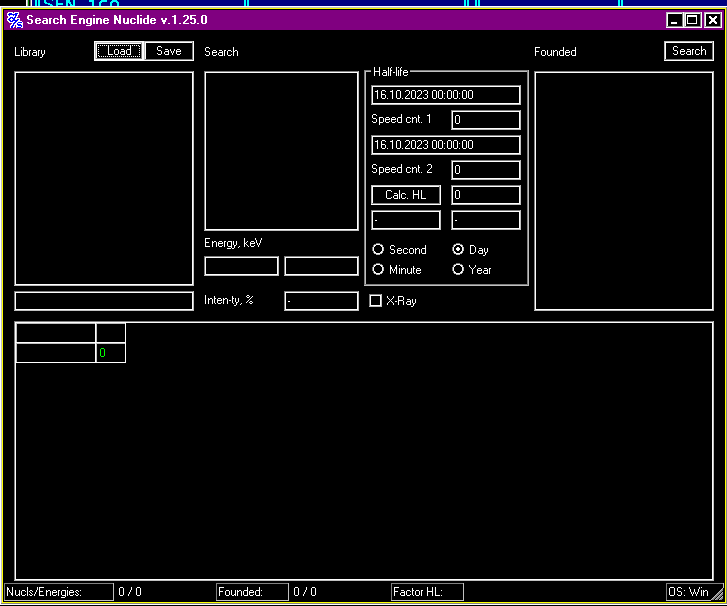Choose the Day time unit option

coord(458,250)
